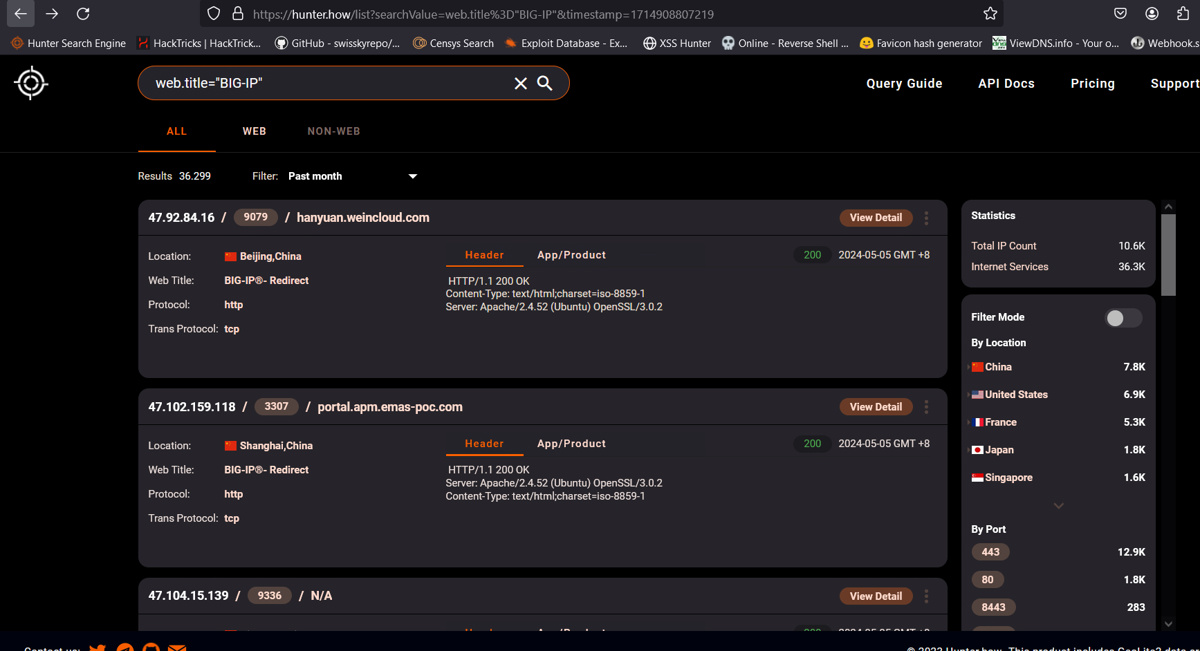Open ViewDNS.info bookmark
The width and height of the screenshot is (1200, 651).
(1056, 43)
